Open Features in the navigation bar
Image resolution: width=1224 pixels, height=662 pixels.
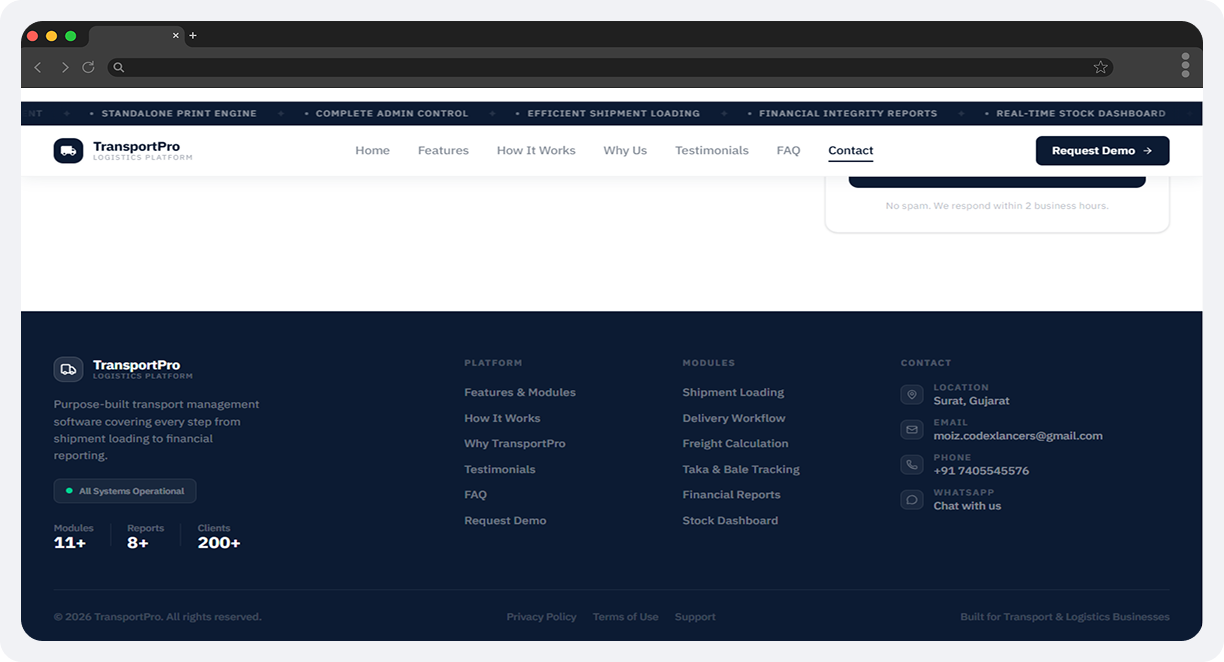point(443,151)
